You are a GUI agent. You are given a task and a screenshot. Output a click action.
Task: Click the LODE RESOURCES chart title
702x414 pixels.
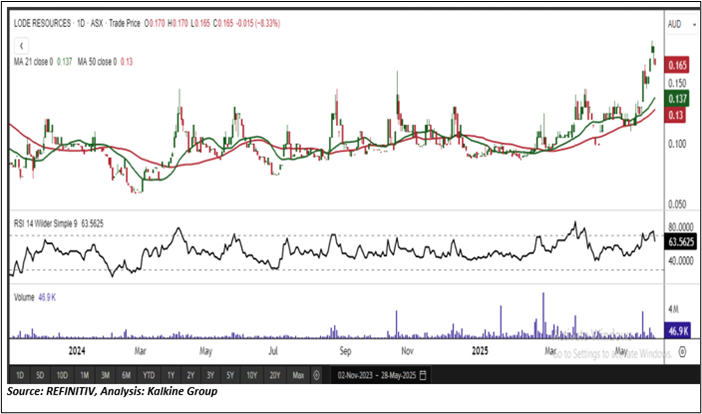coord(42,23)
